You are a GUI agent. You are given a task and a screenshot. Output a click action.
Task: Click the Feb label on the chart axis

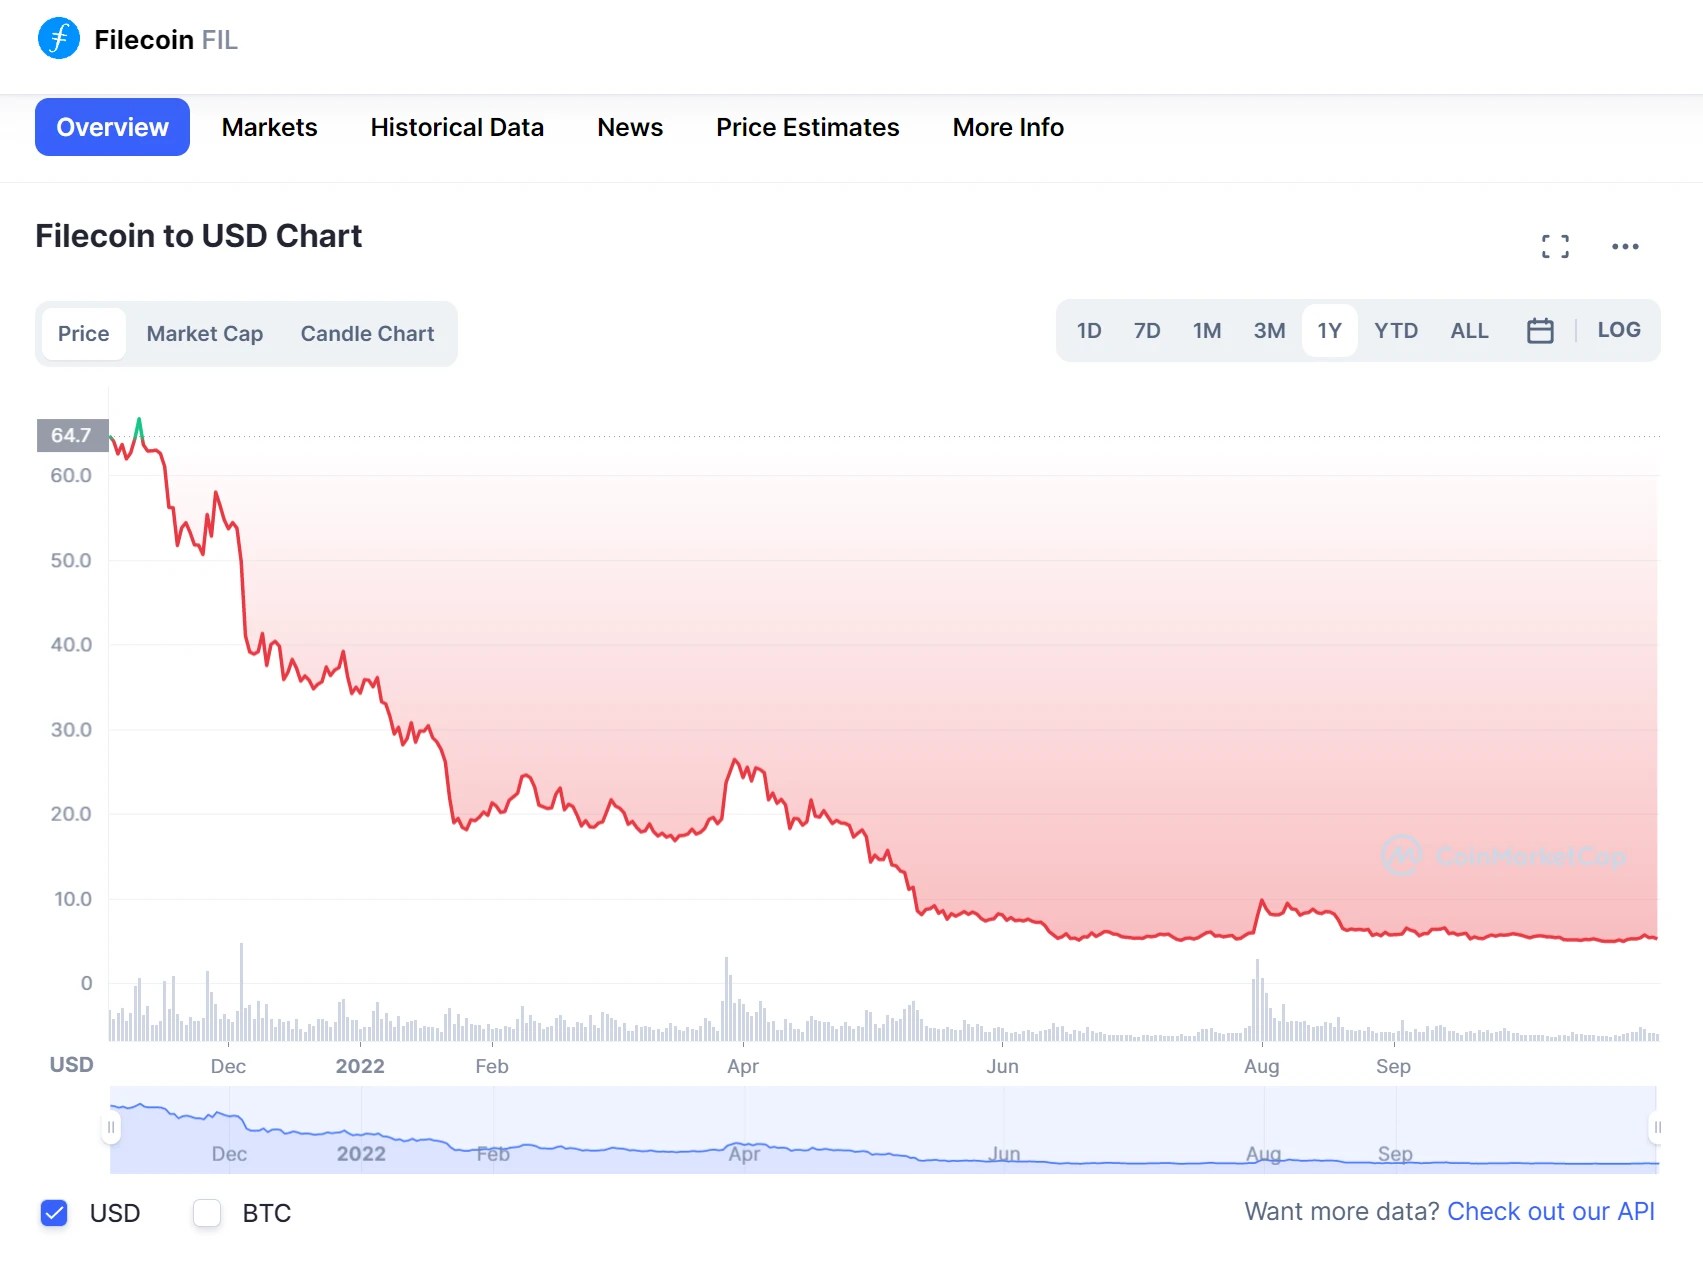coord(492,1066)
